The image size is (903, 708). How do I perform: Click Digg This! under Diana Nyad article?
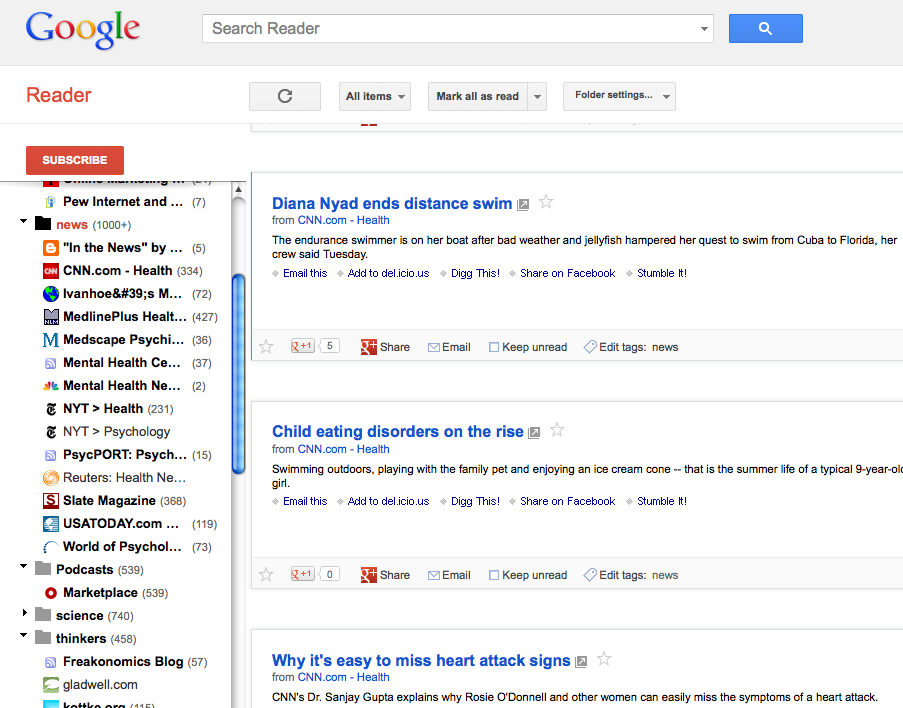coord(475,273)
